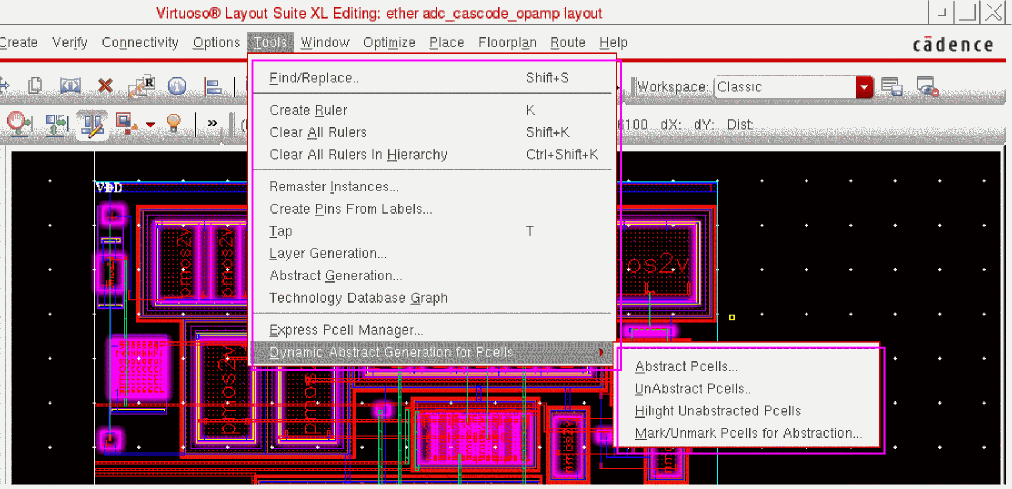This screenshot has height=489, width=1012.
Task: Select Tap from Tools menu
Action: pyautogui.click(x=432, y=231)
